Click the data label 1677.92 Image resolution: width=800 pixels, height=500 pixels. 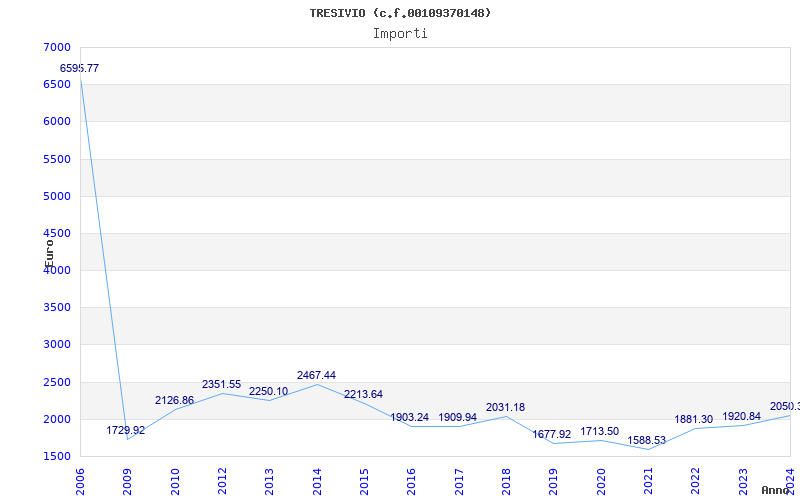(x=552, y=434)
